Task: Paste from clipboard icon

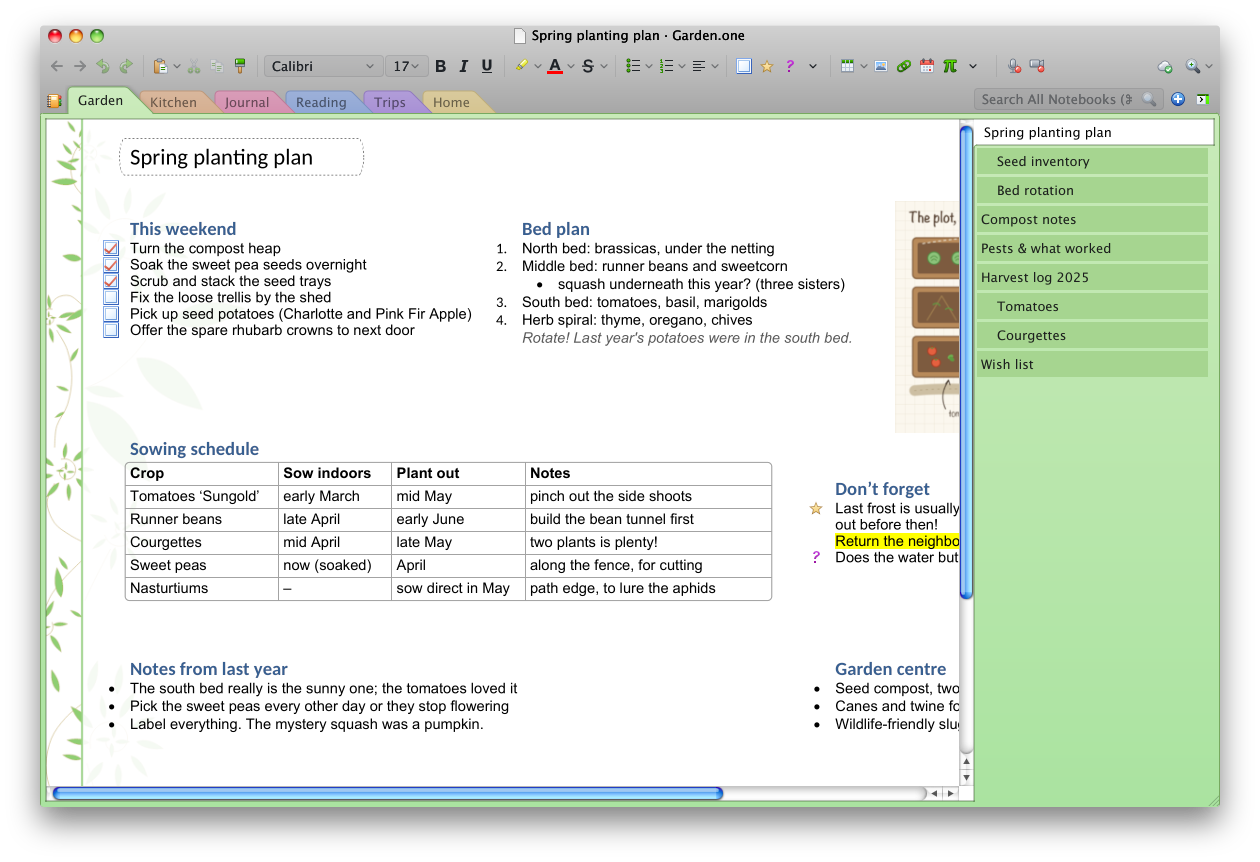Action: pyautogui.click(x=160, y=66)
